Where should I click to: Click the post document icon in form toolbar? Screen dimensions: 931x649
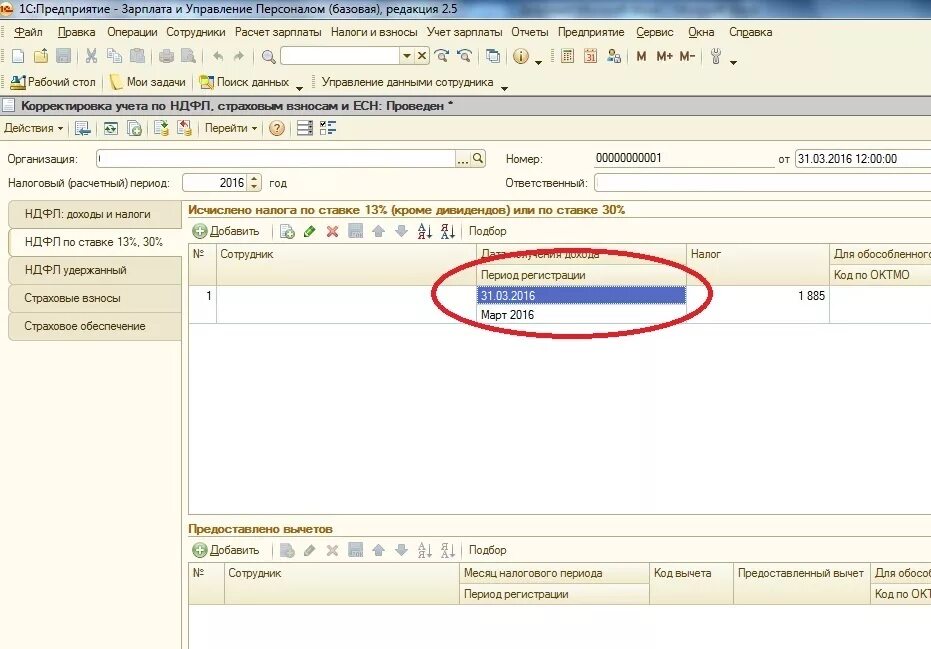coord(161,128)
